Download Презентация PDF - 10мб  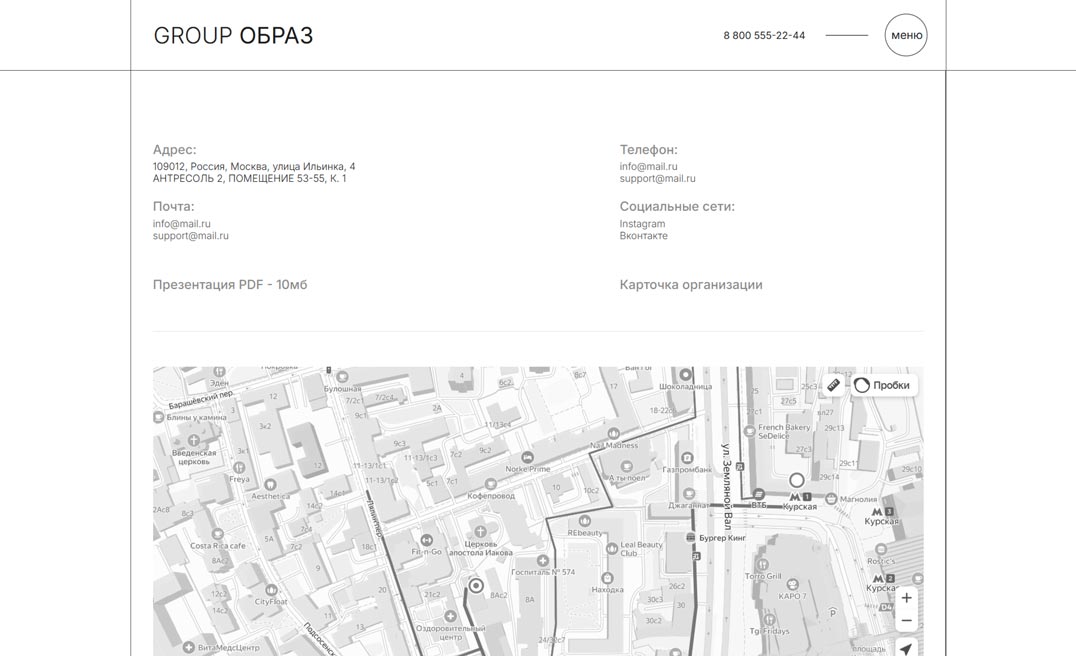pos(230,285)
